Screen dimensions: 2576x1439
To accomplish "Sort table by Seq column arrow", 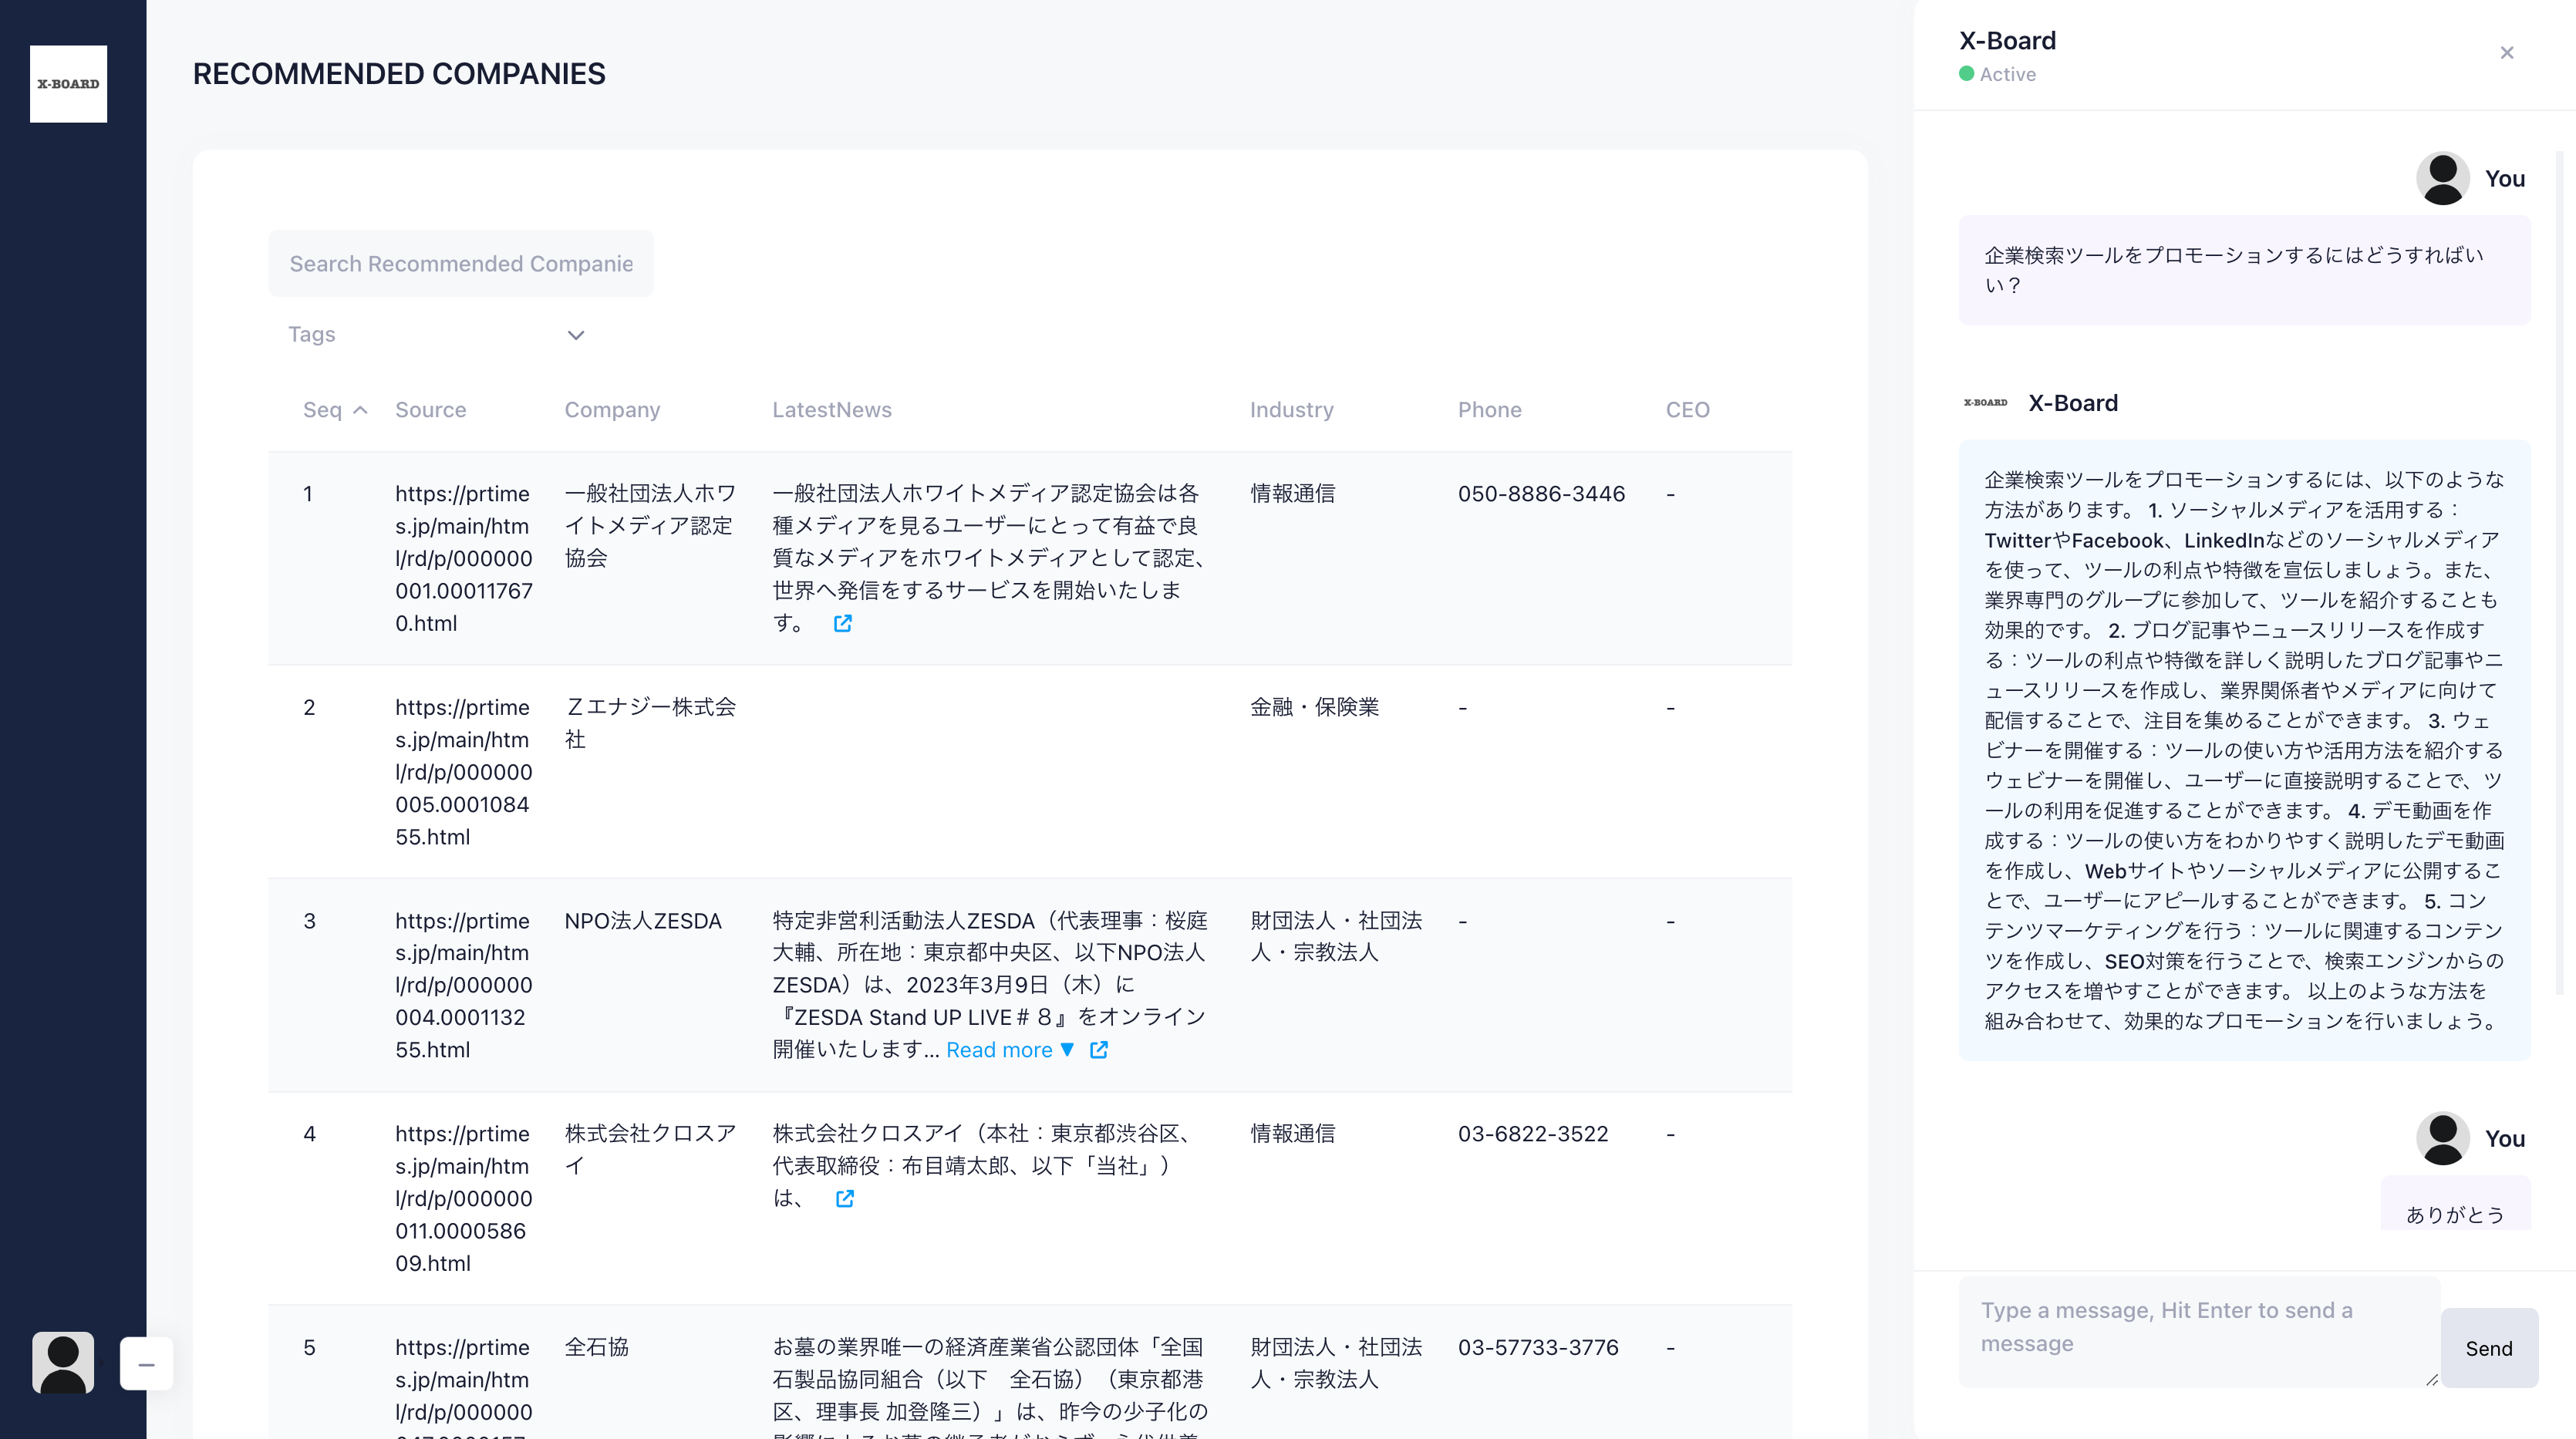I will (360, 410).
